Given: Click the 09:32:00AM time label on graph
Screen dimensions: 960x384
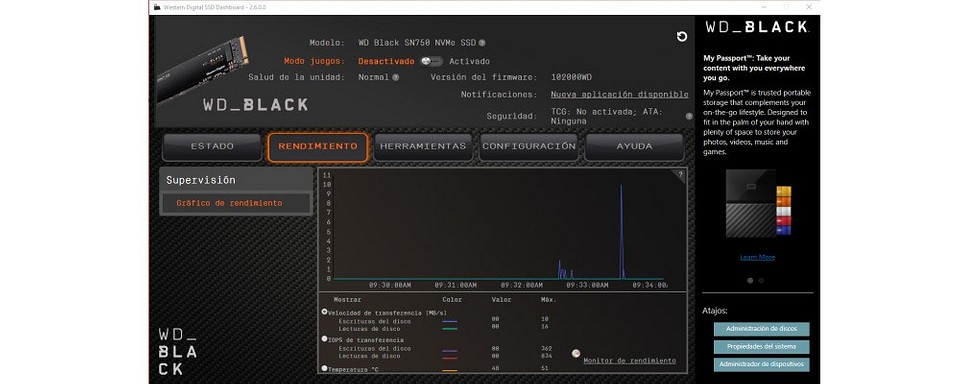Looking at the screenshot, I should coord(521,285).
